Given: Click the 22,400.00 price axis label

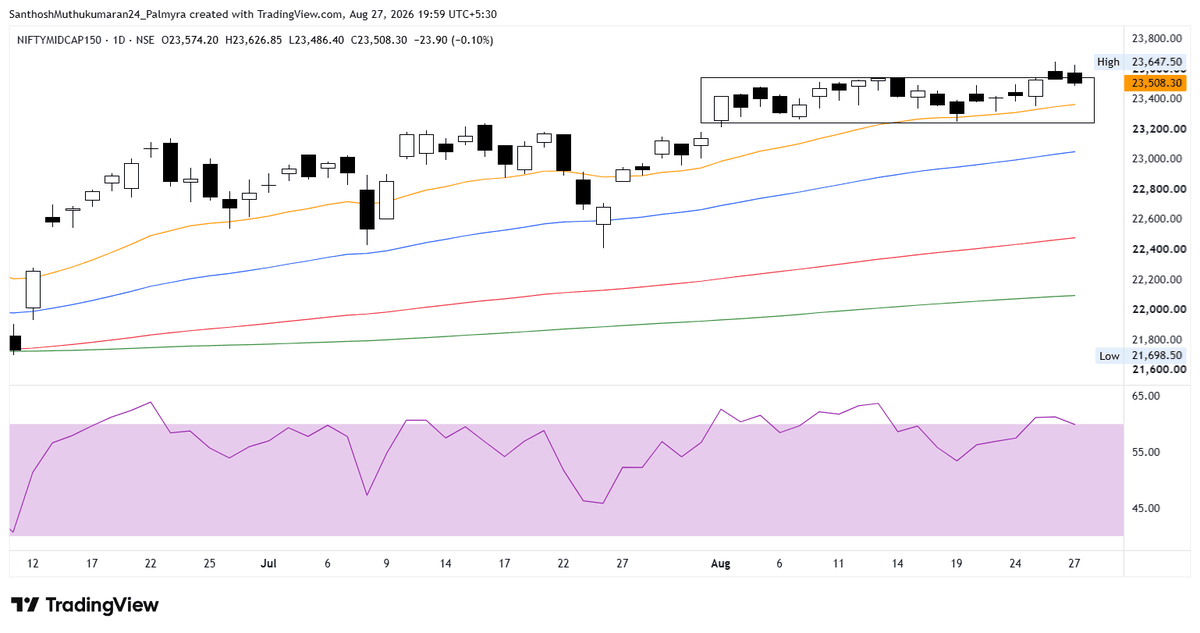Looking at the screenshot, I should (x=1158, y=249).
